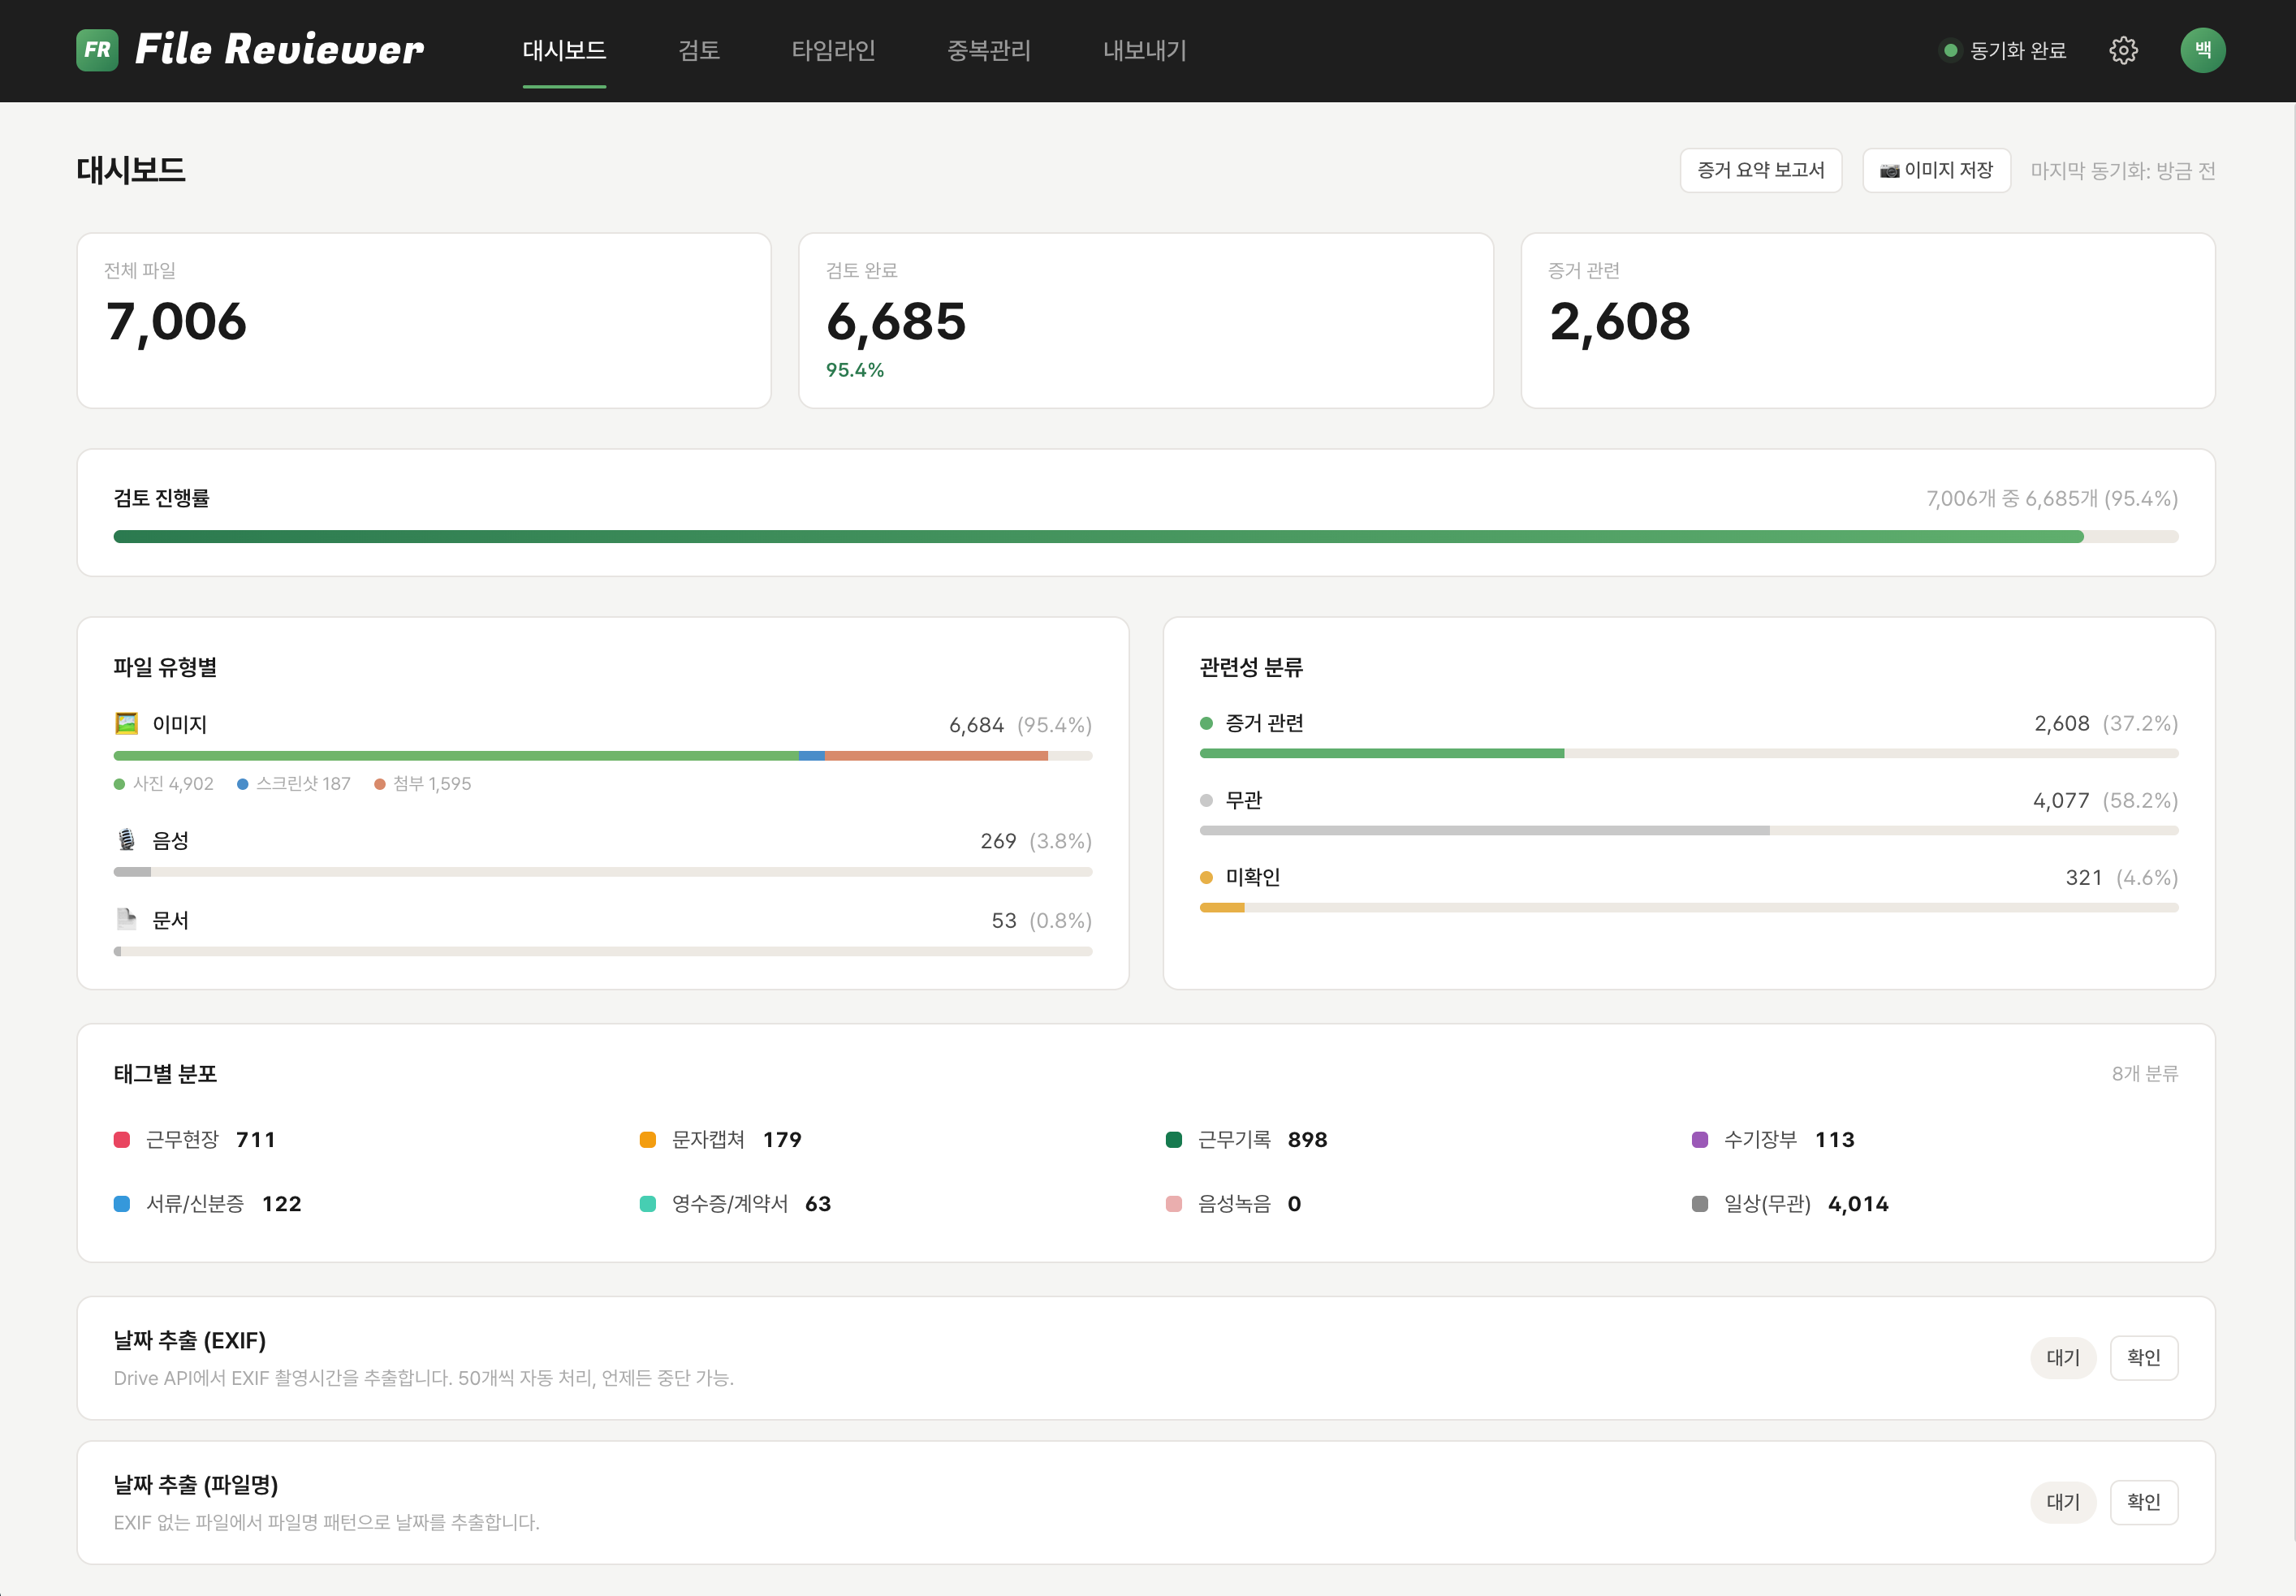Open the 내보내기 tab
This screenshot has height=1596, width=2296.
tap(1144, 50)
